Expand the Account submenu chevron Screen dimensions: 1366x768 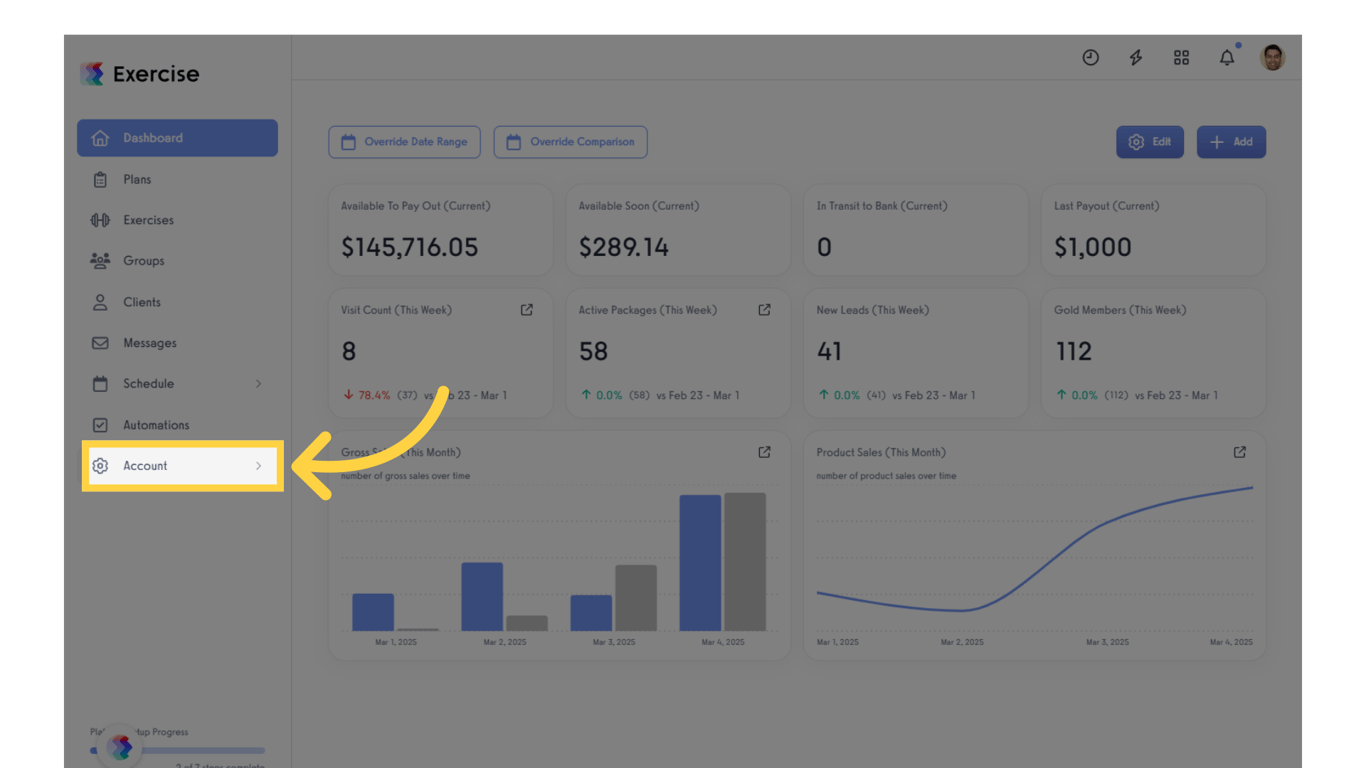pos(258,466)
